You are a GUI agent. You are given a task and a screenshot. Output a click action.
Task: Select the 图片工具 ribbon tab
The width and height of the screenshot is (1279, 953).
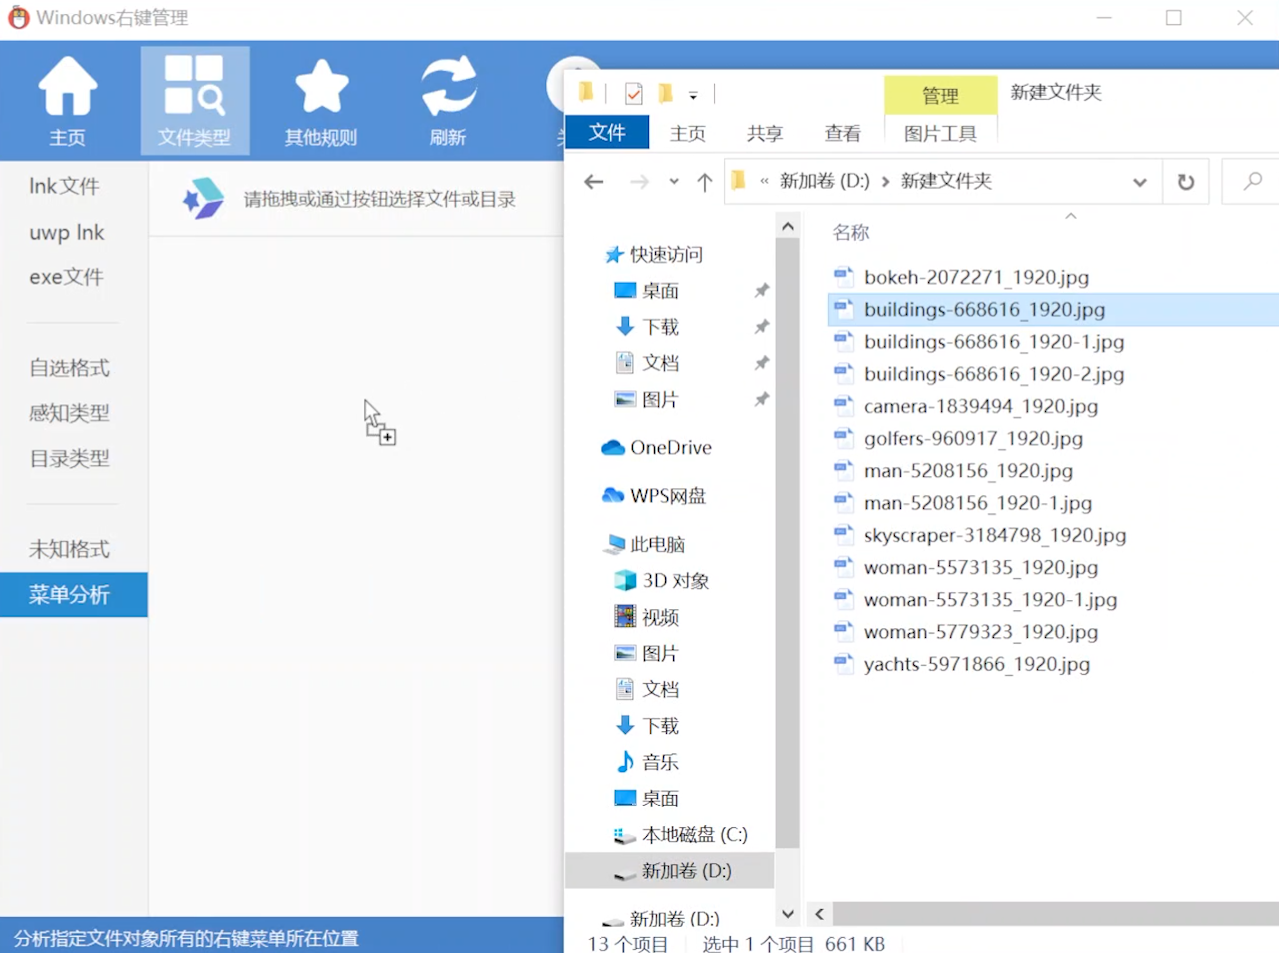coord(940,133)
